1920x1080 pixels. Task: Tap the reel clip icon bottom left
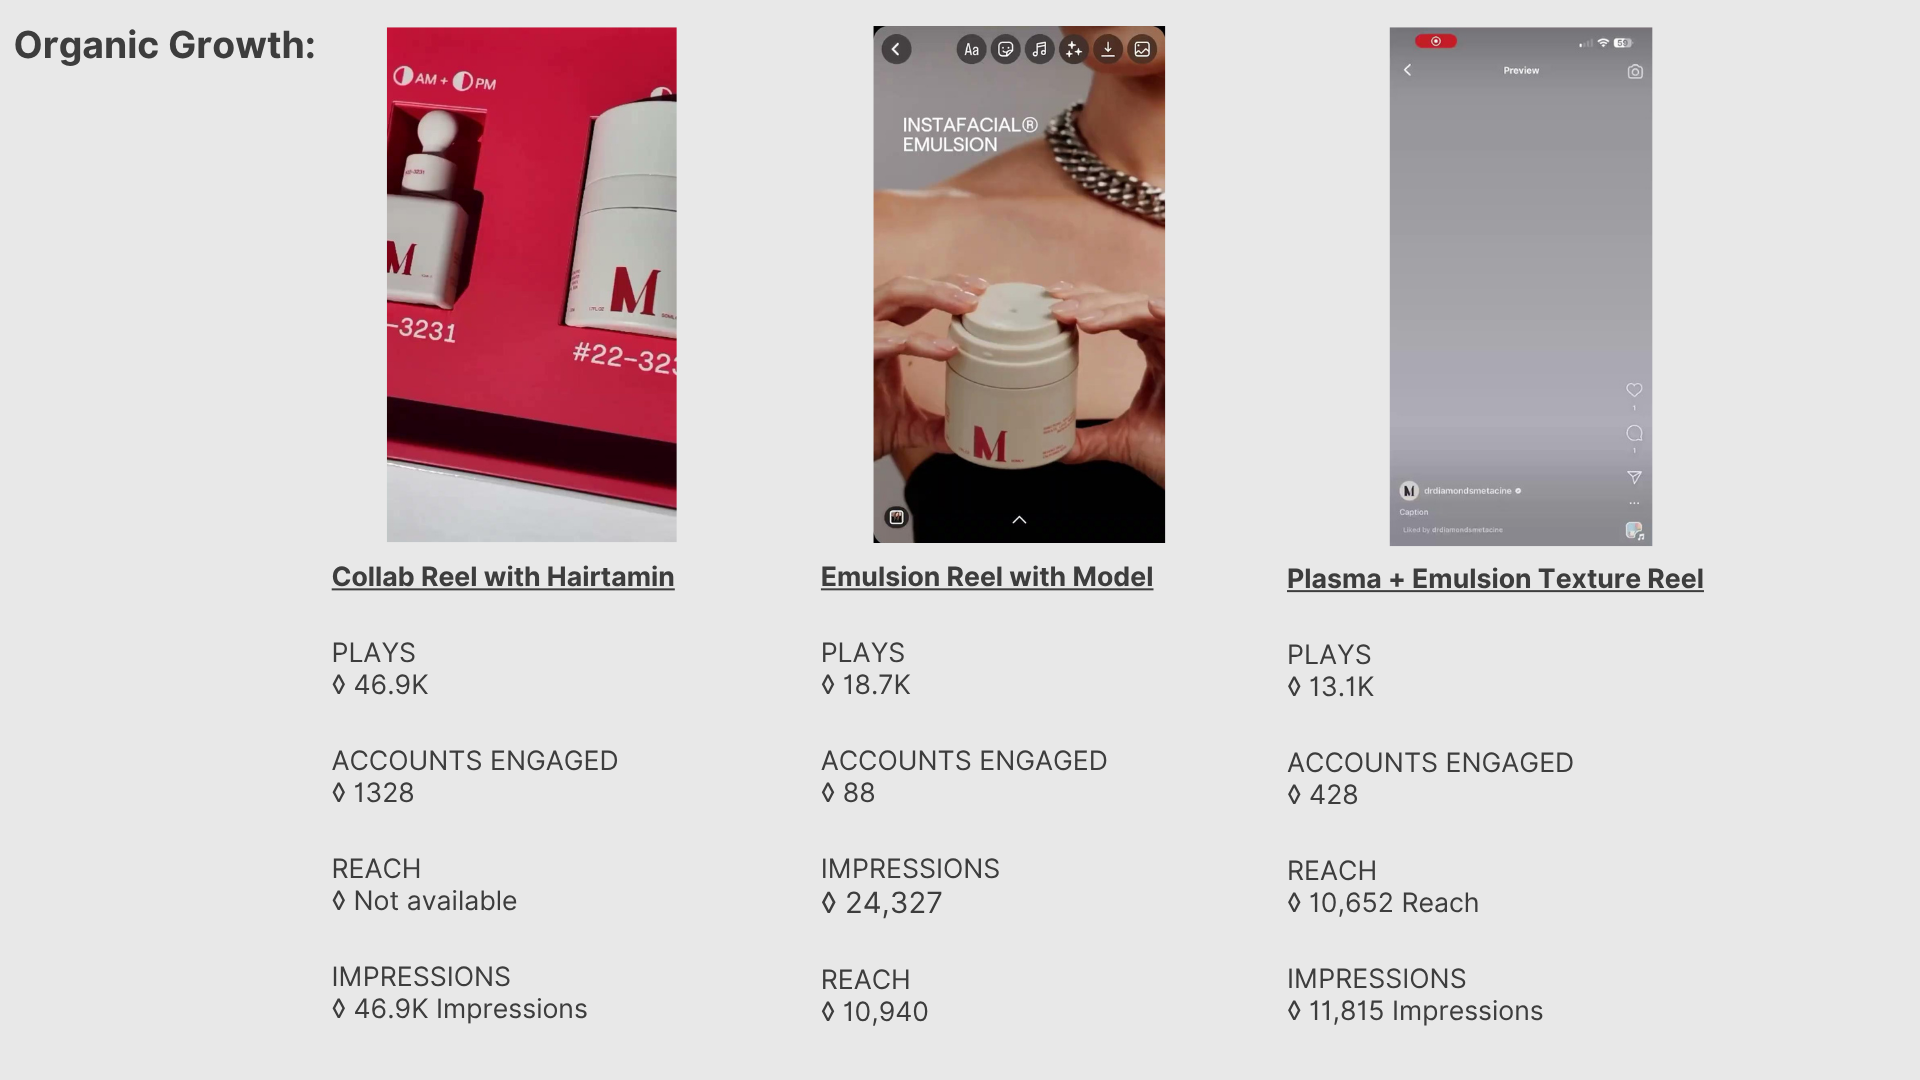pos(896,517)
